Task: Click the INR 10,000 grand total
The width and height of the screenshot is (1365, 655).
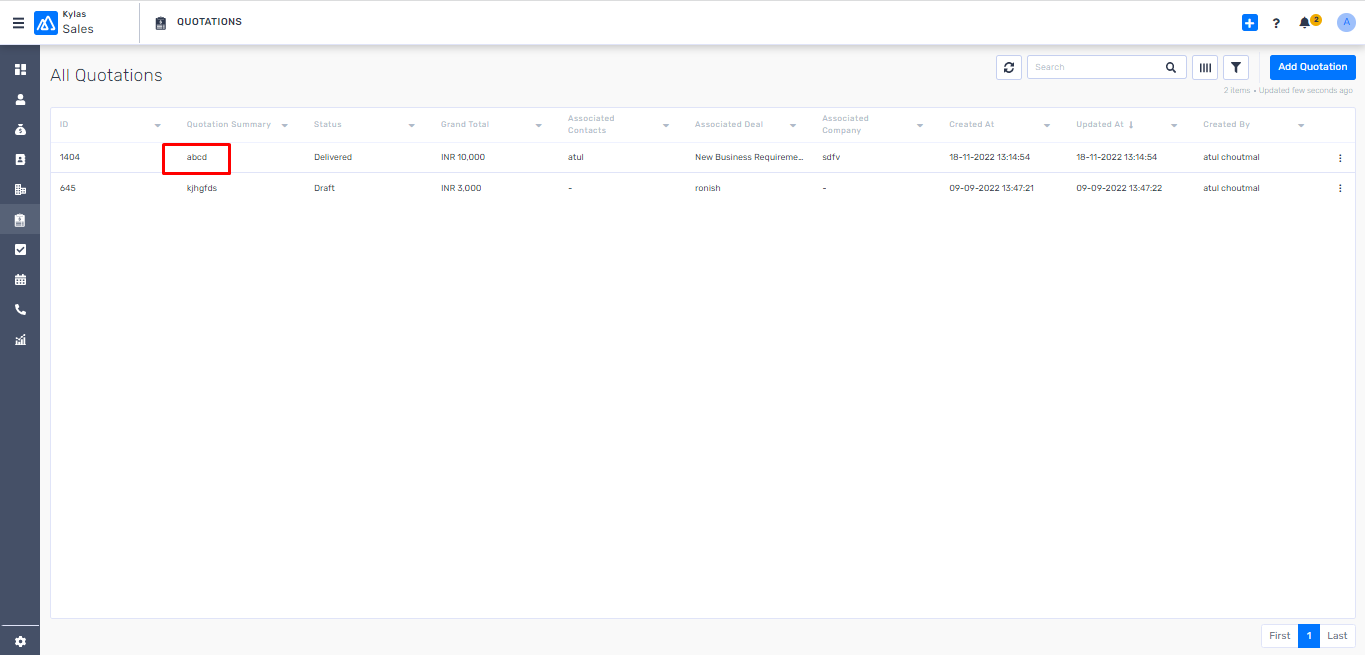Action: [463, 158]
